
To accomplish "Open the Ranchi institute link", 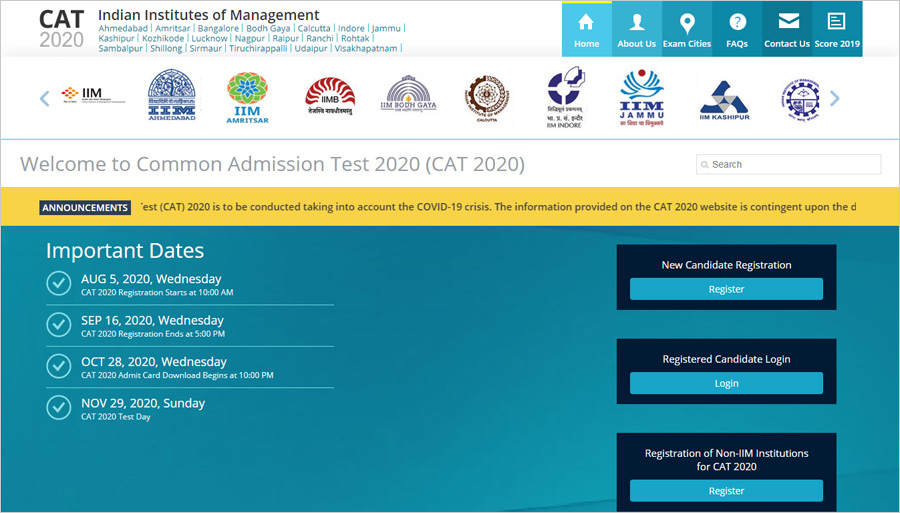I will 320,38.
